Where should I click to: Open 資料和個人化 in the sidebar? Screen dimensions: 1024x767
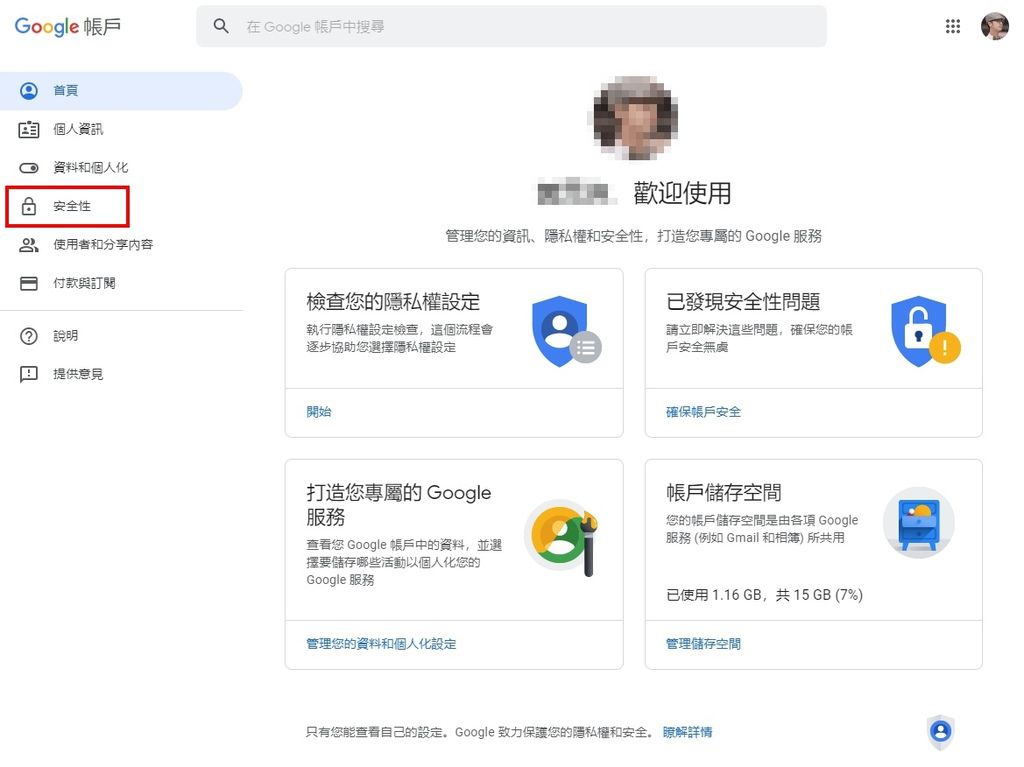pos(121,168)
